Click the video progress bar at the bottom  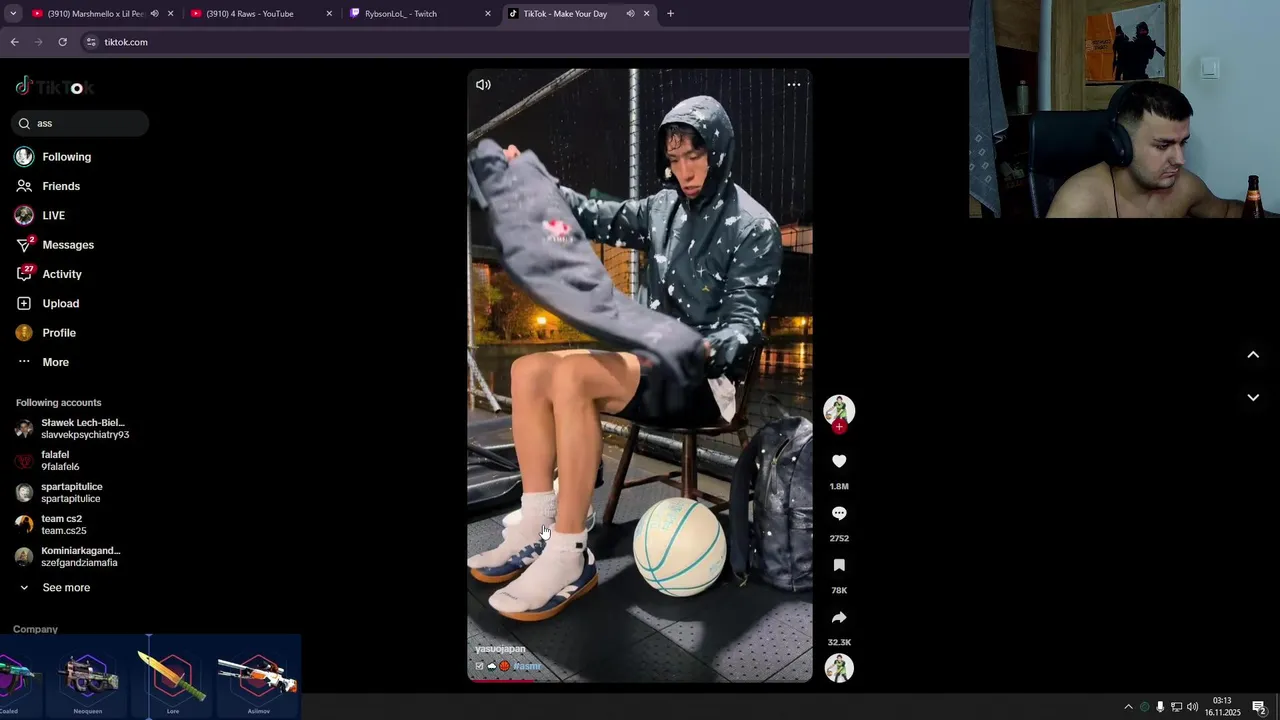pyautogui.click(x=640, y=680)
